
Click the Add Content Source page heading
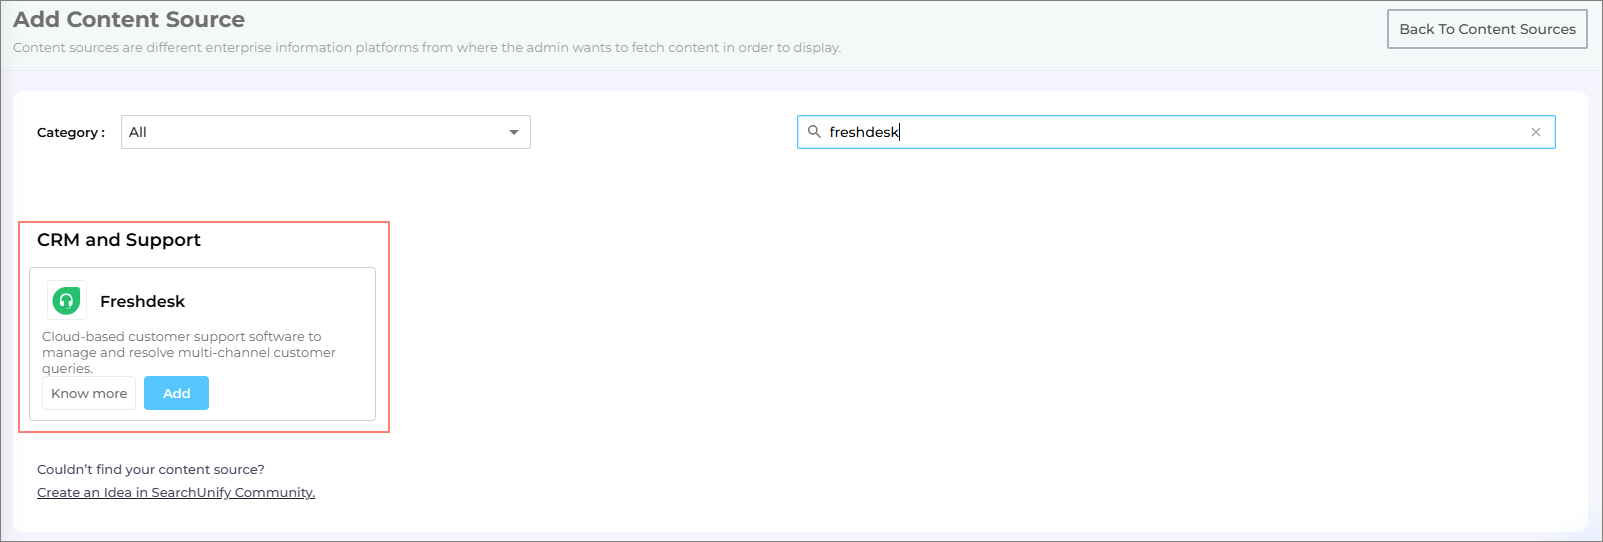(129, 20)
